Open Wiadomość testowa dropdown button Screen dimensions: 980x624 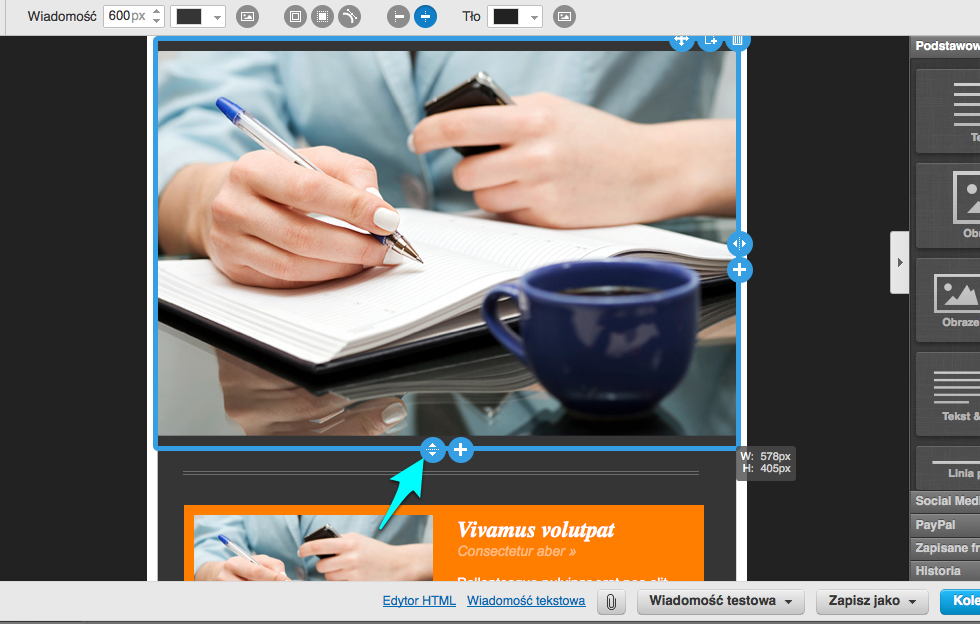721,601
